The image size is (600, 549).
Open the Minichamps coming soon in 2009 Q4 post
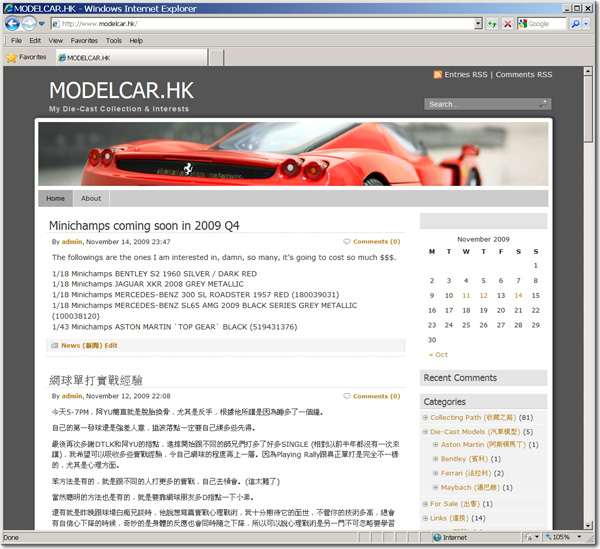point(144,226)
